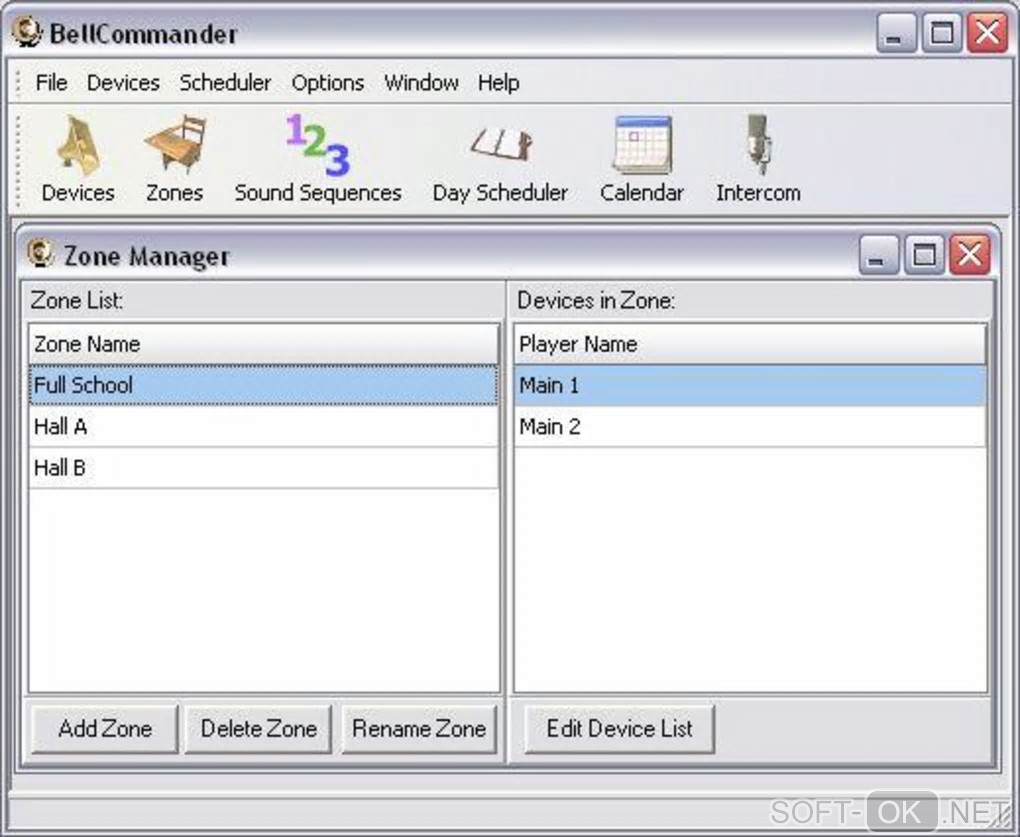Open the Options menu
Screen dimensions: 1020x837
328,83
